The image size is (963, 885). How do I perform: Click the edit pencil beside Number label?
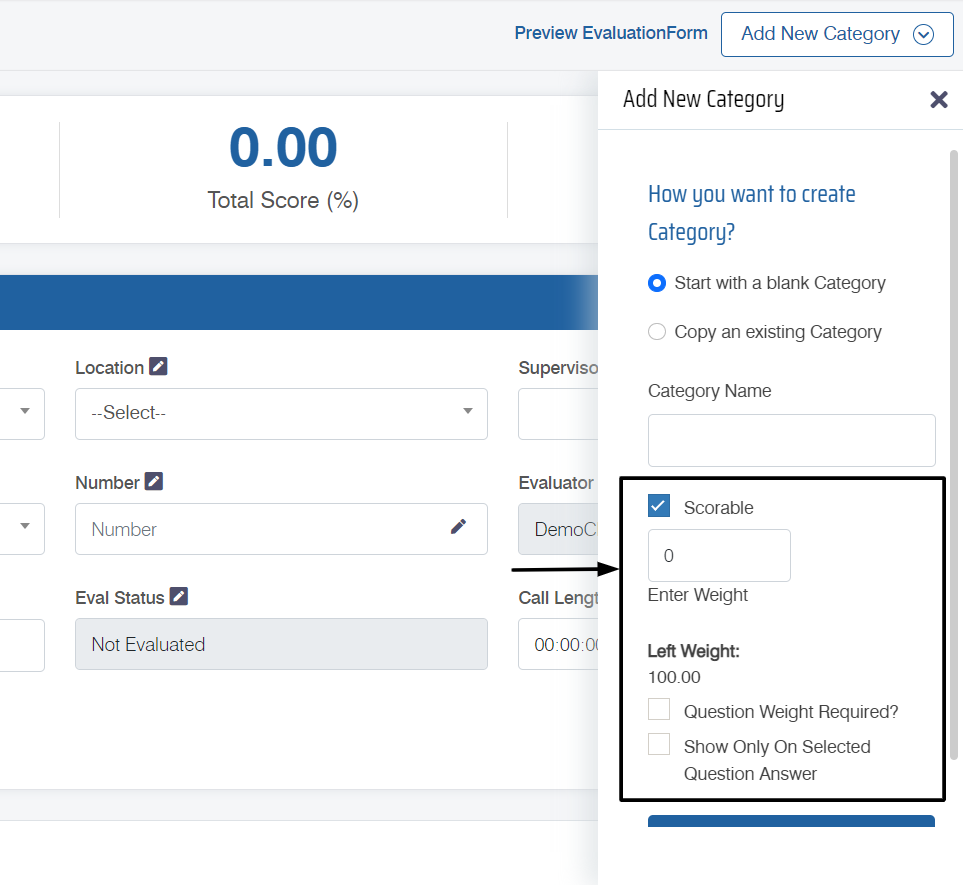pos(154,482)
